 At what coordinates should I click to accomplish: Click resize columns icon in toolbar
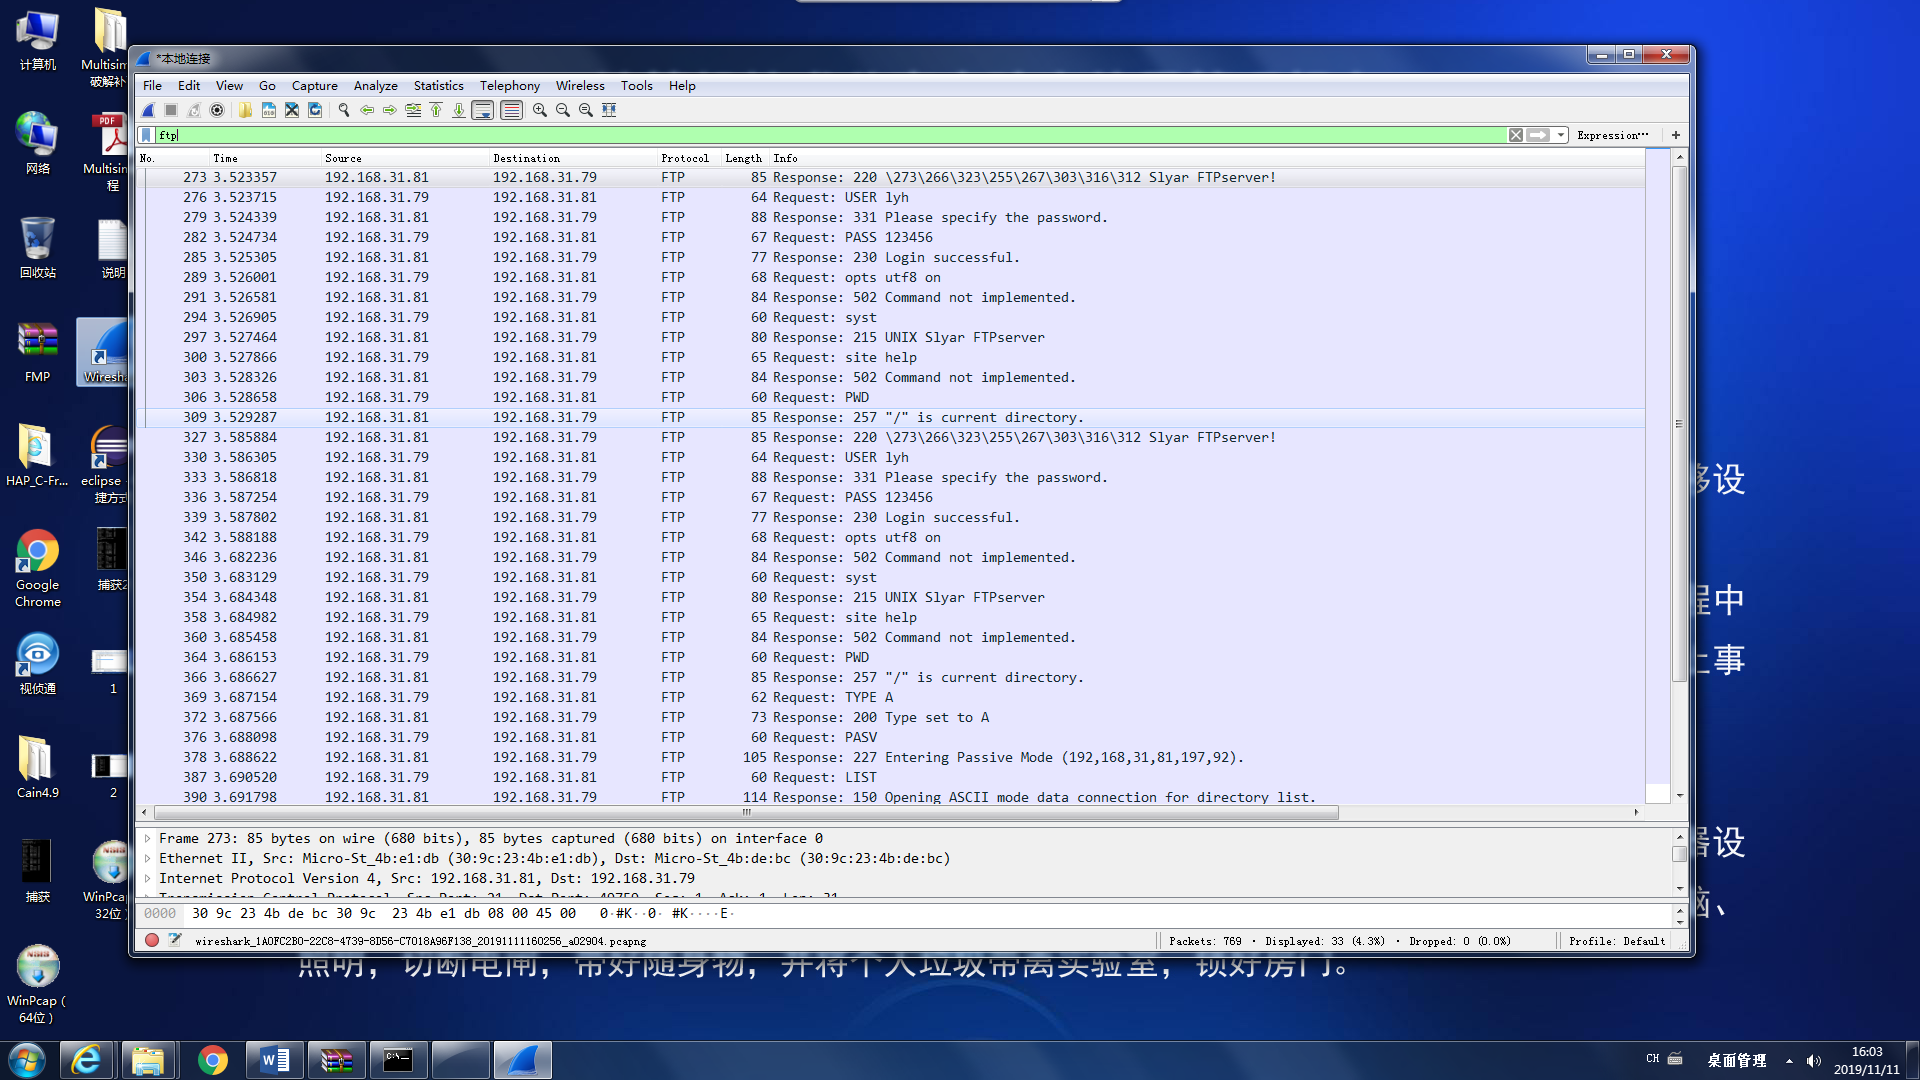pos(609,110)
